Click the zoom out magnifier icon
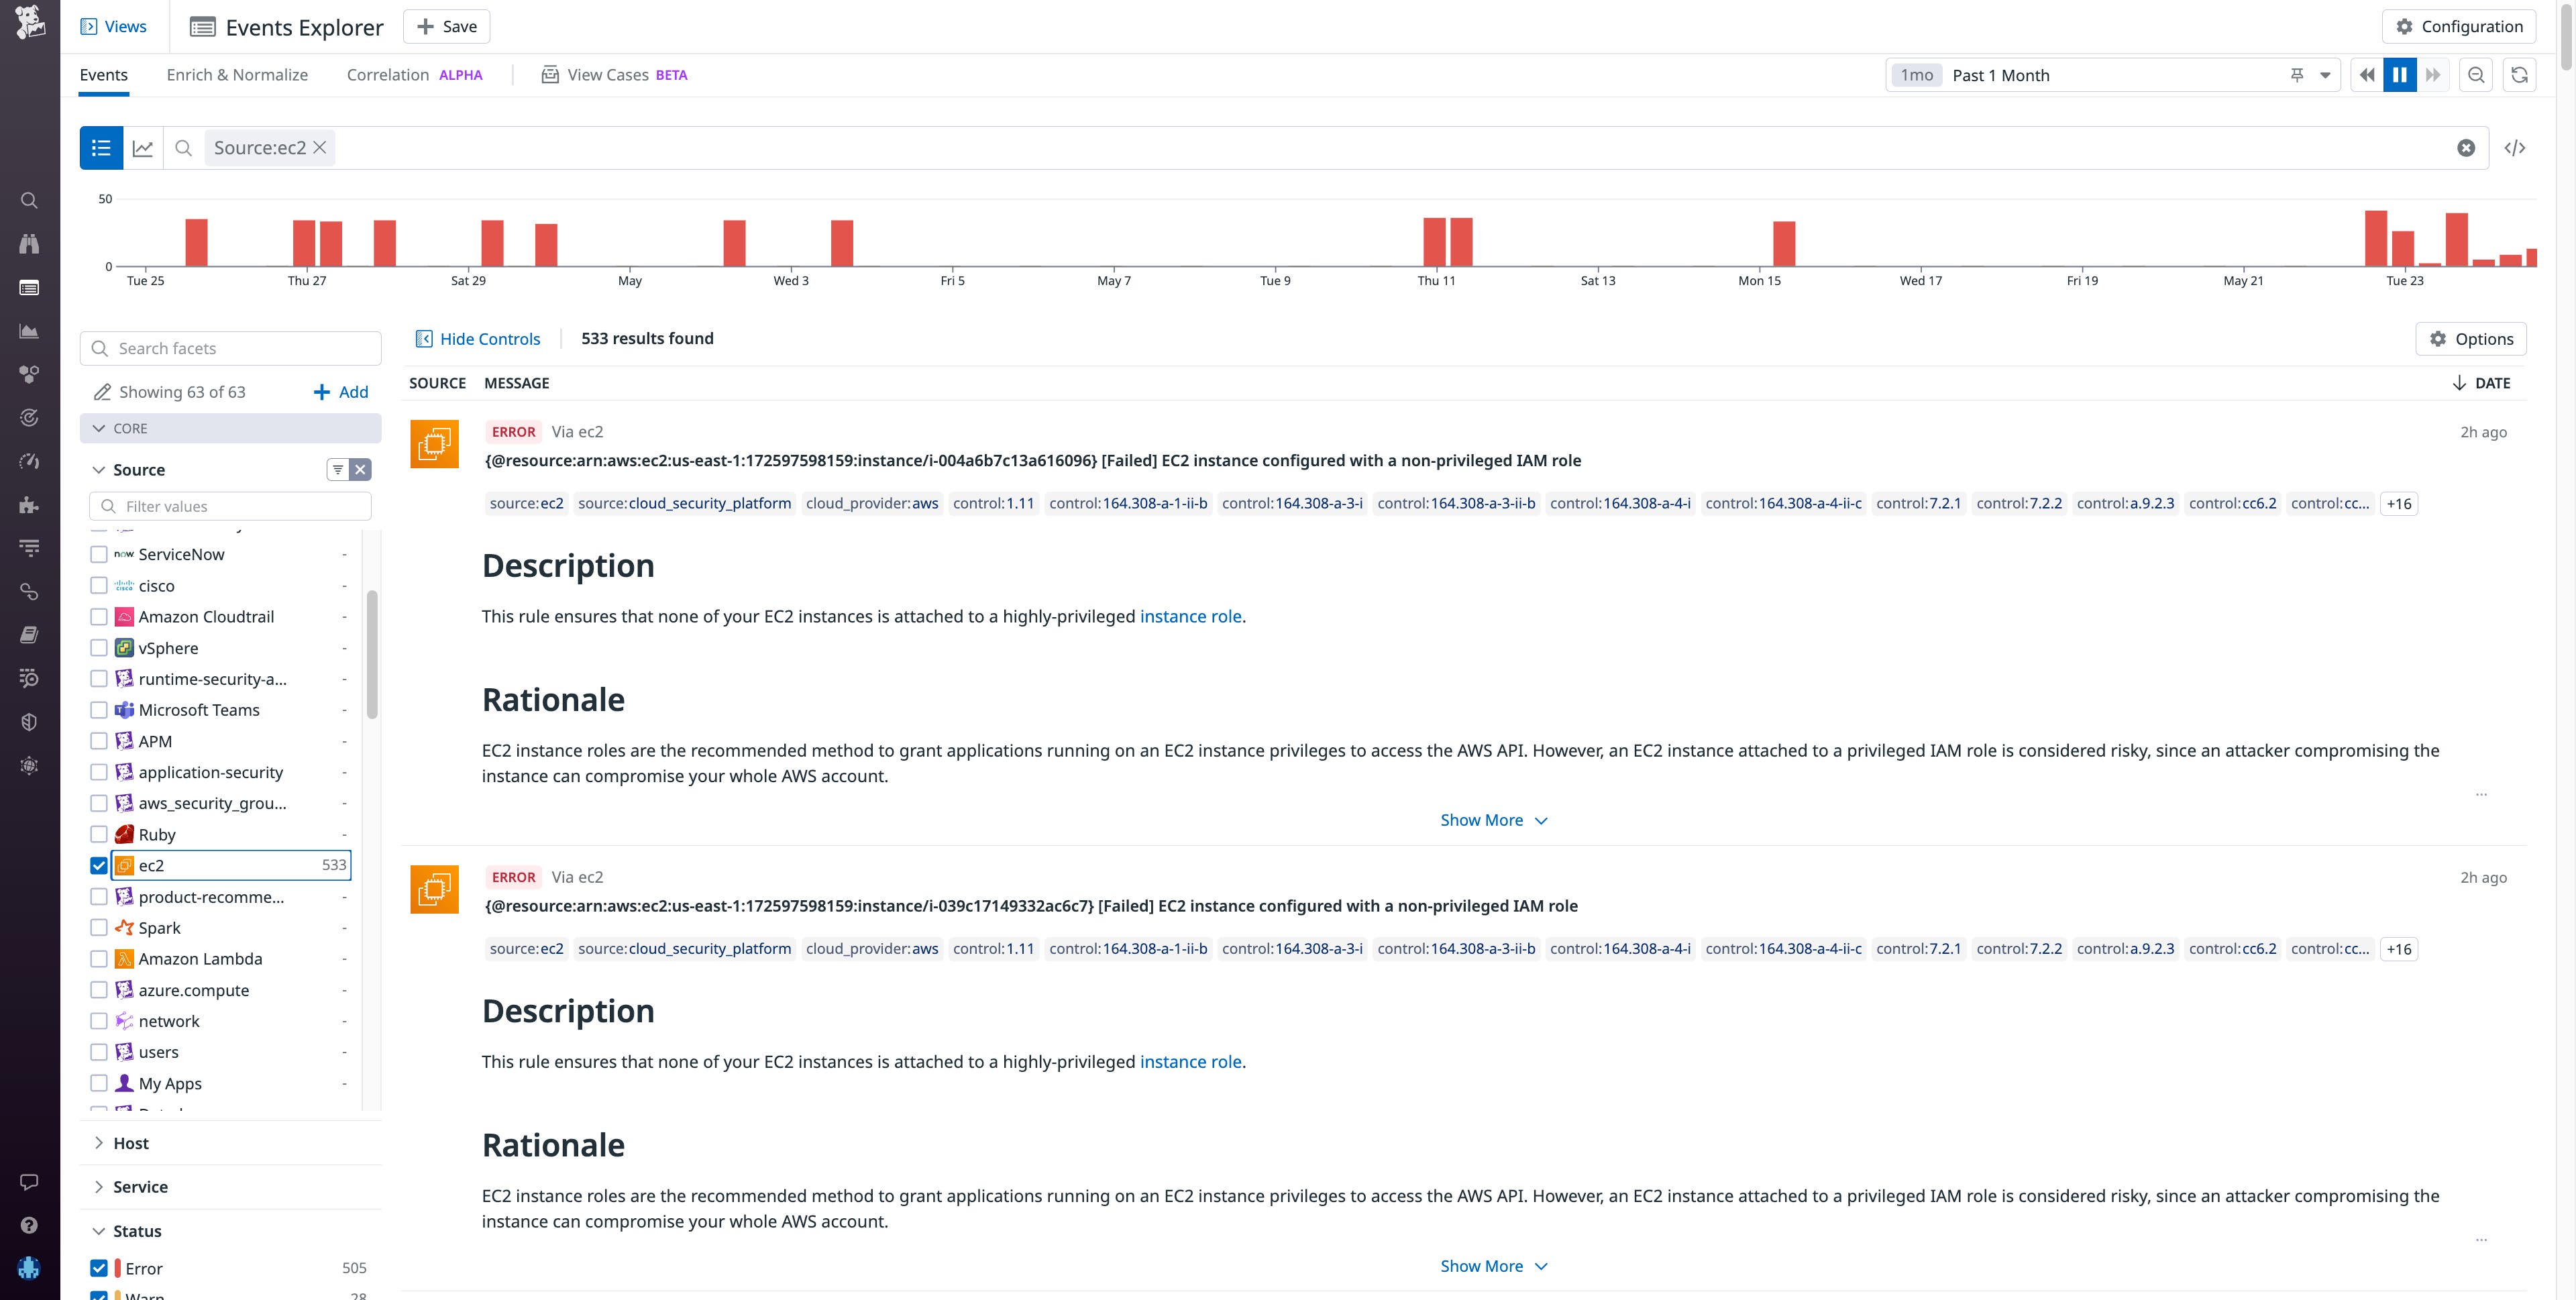2576x1300 pixels. (x=2476, y=74)
